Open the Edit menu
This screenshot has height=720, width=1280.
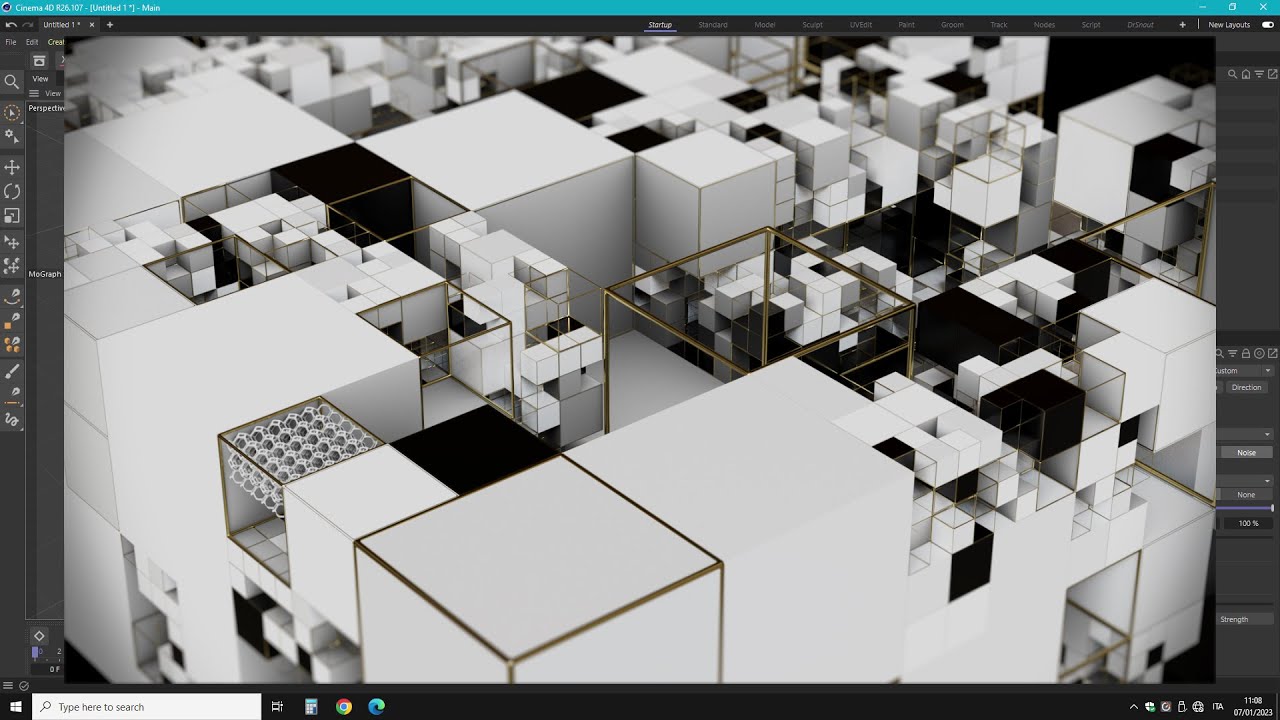pos(32,42)
